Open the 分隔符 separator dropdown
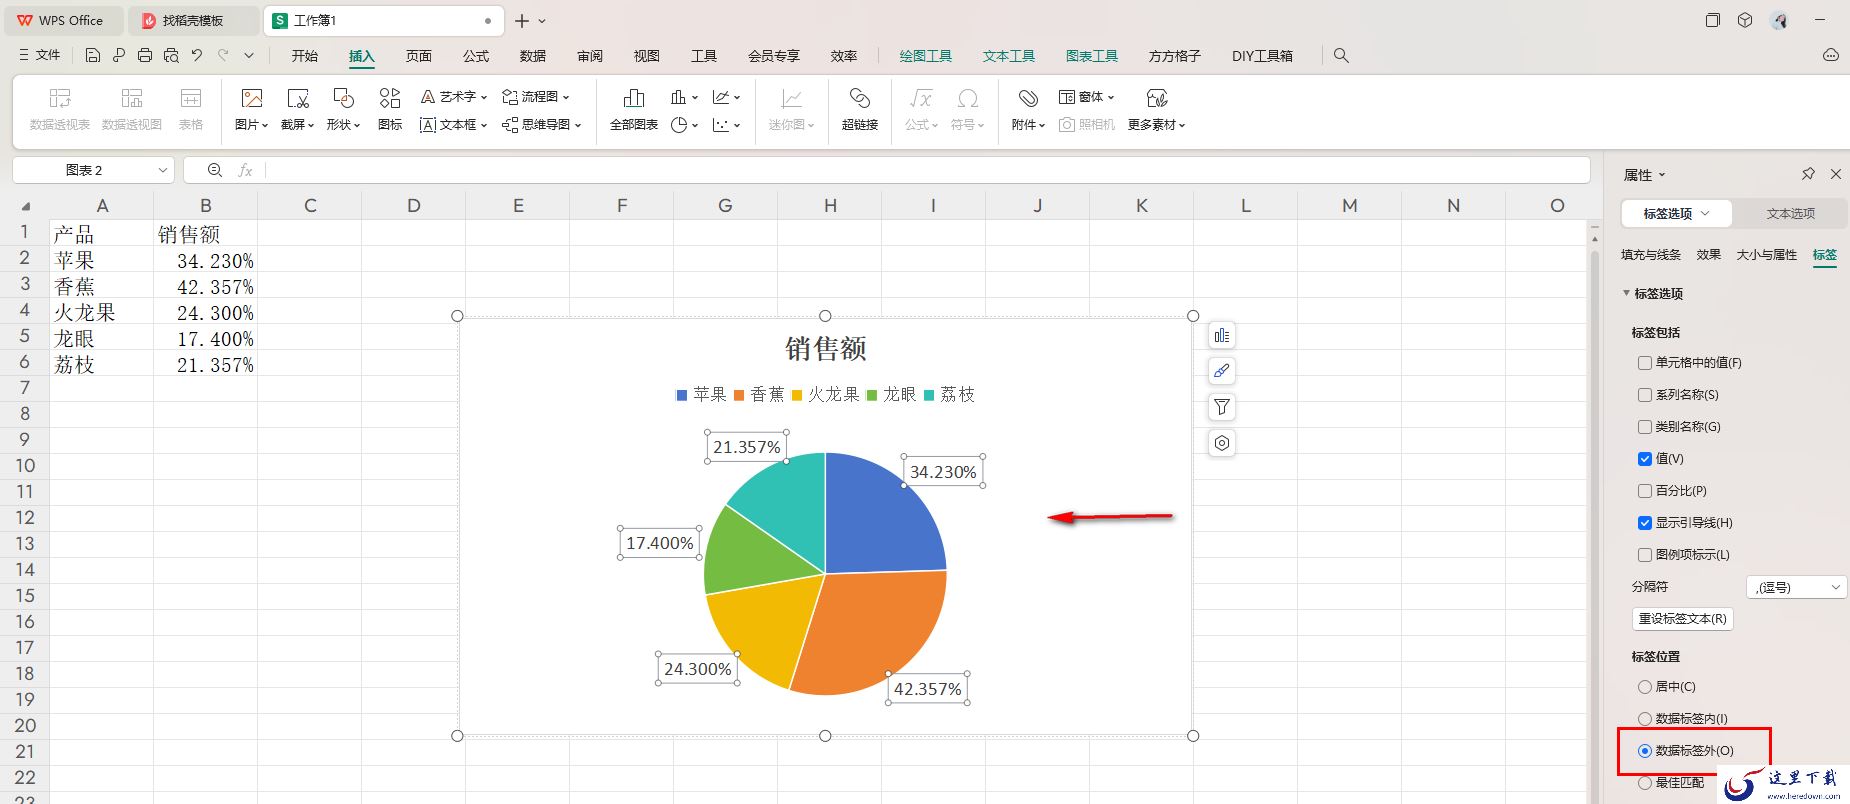1850x804 pixels. 1795,587
